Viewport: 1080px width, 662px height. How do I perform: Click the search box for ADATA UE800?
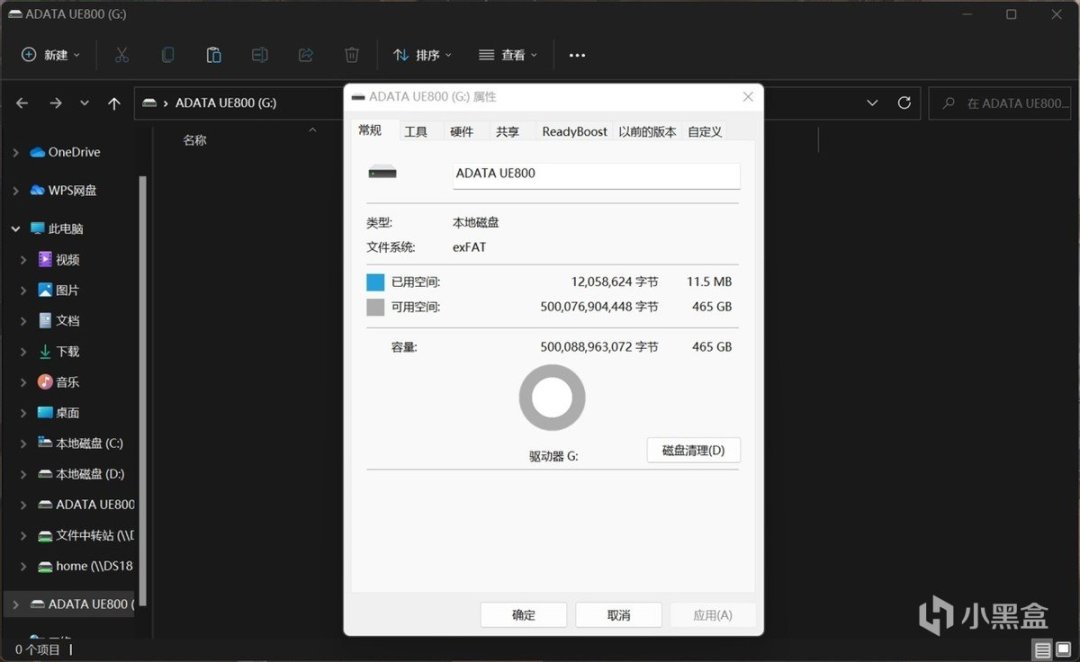coord(999,103)
